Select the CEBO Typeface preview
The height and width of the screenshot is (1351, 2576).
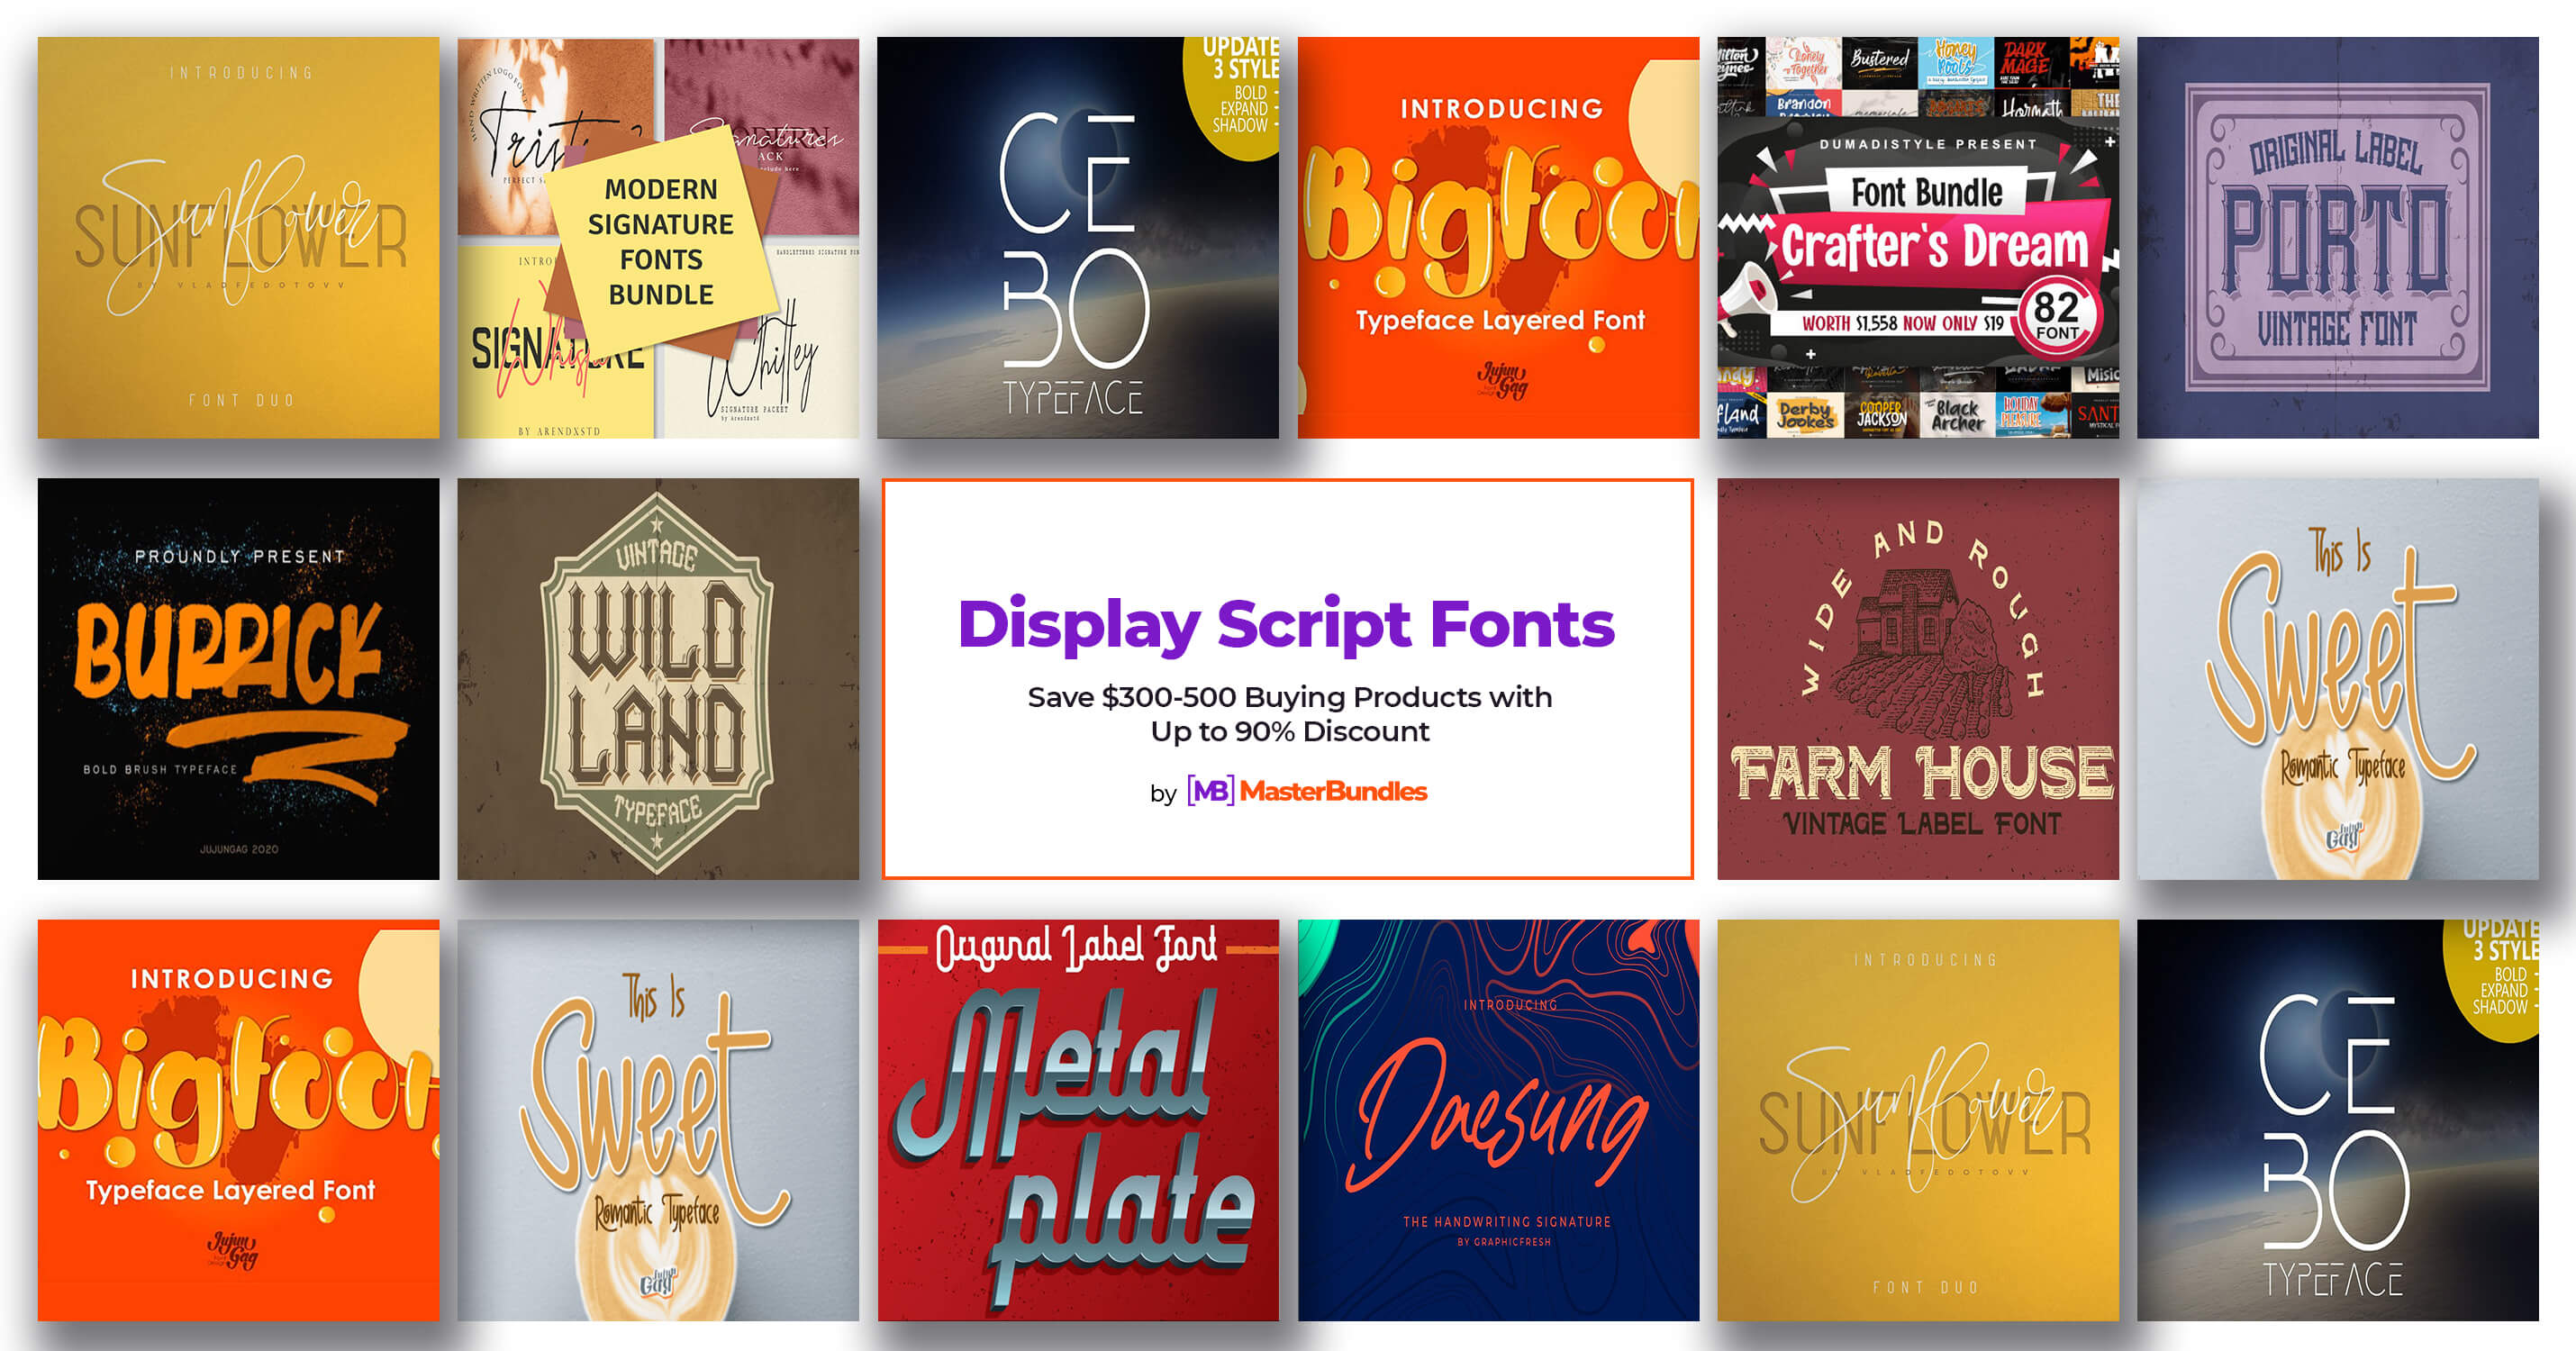point(1078,240)
